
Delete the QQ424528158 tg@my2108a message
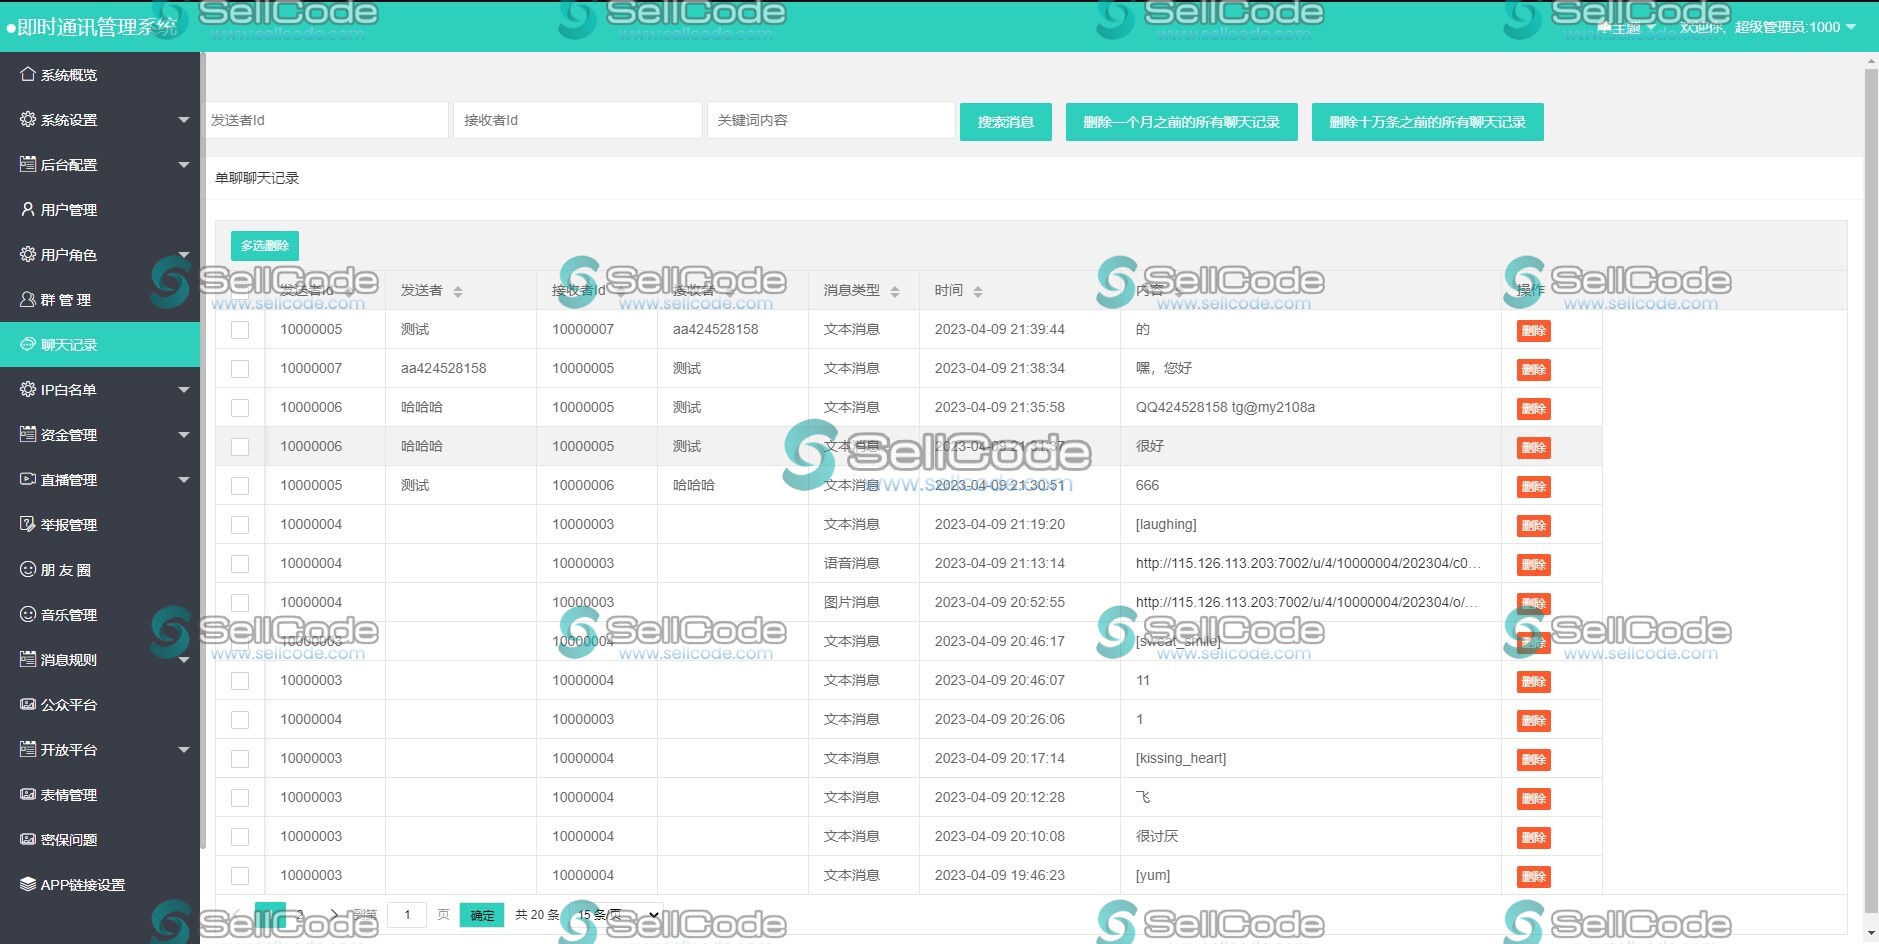(x=1533, y=408)
